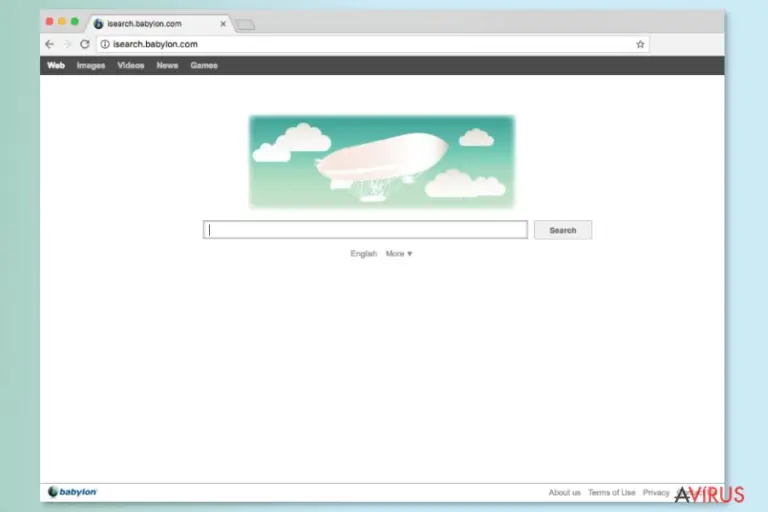Open a new tab with blank tab button
The height and width of the screenshot is (512, 768).
(x=245, y=24)
